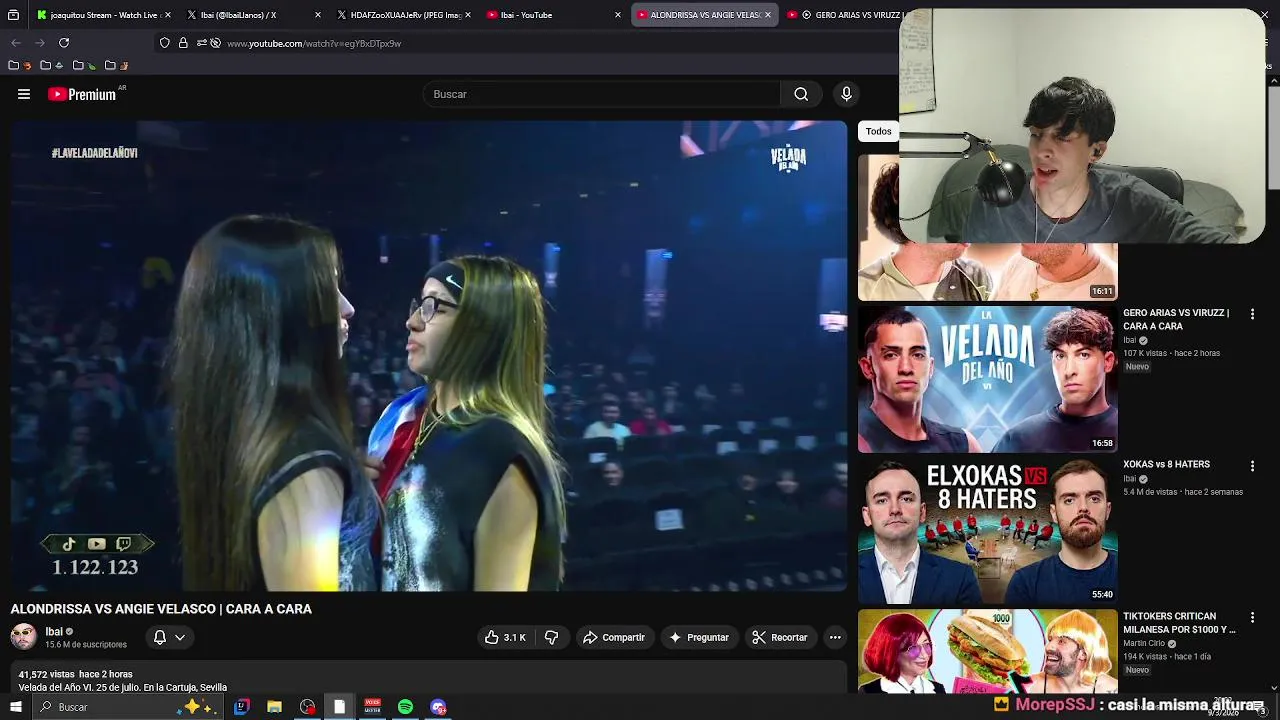Go back with the browser back arrow
Image resolution: width=1280 pixels, height=720 pixels.
tap(16, 43)
